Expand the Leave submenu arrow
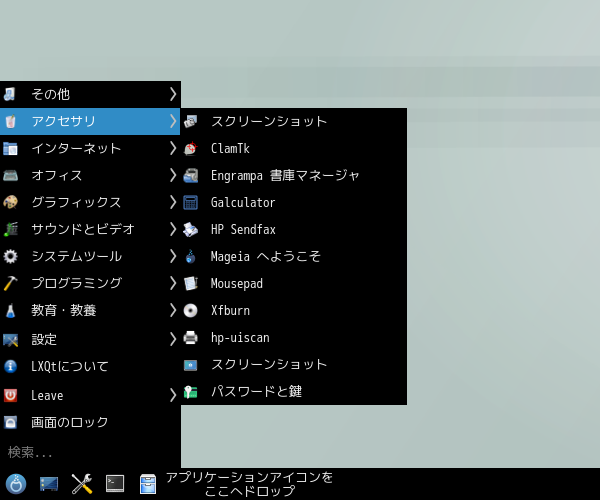Screen dimensions: 600x500 tap(173, 395)
